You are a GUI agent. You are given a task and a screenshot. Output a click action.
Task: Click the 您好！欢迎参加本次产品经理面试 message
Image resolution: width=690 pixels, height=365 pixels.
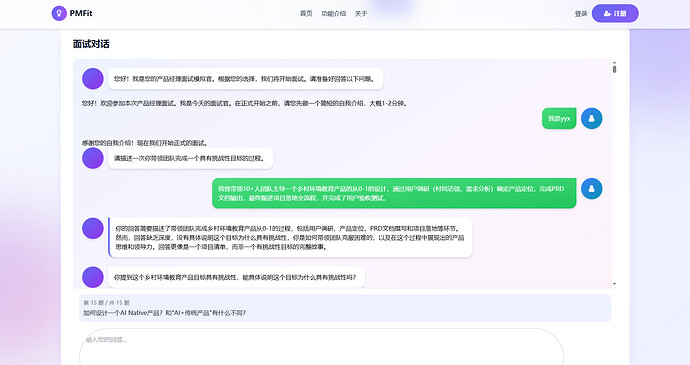(x=245, y=103)
